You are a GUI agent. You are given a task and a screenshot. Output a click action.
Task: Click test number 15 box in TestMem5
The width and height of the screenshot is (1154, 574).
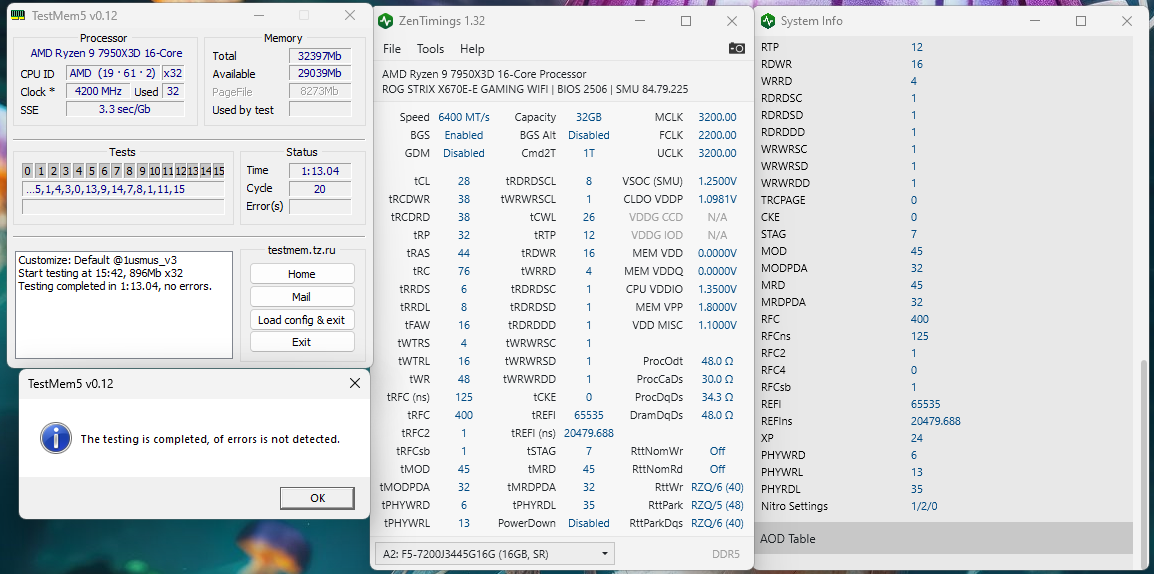tap(219, 171)
